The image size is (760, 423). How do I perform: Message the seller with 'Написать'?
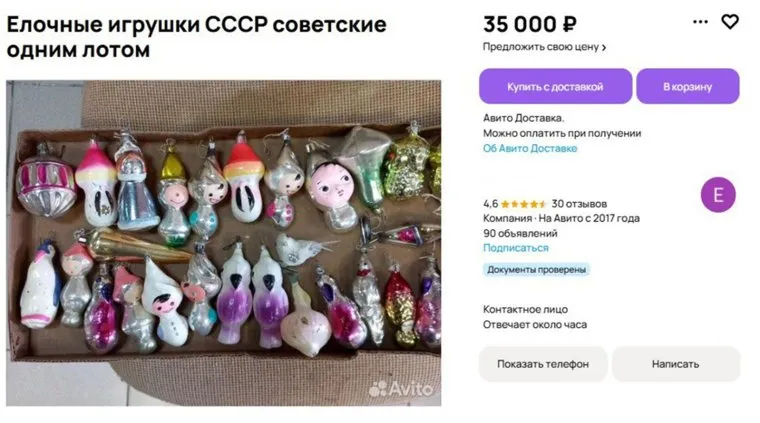coord(676,364)
